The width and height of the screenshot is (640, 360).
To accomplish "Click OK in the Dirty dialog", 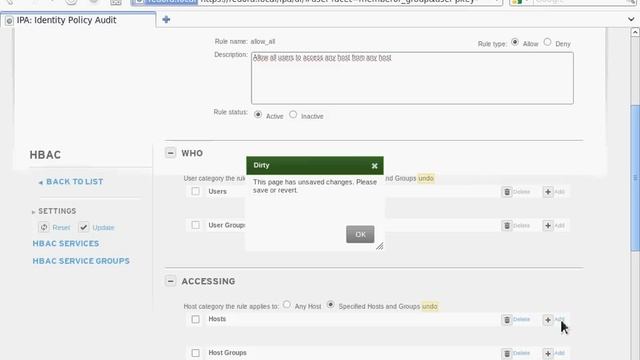I will click(x=360, y=234).
